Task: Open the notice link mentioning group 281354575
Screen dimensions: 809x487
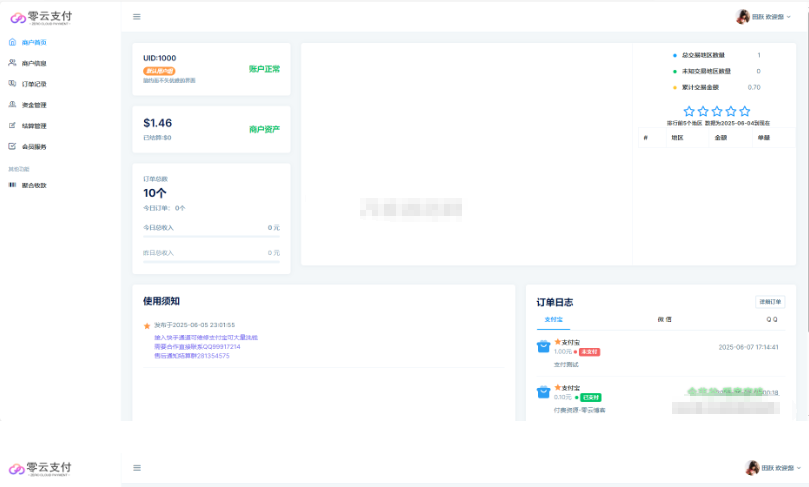Action: click(192, 356)
